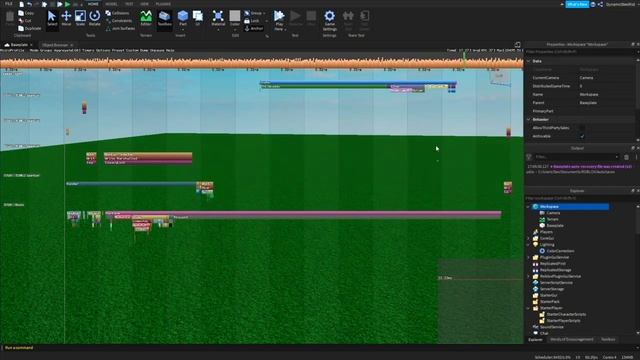Screen dimensions: 640x360
Task: Click the Output filter input field
Action: click(576, 157)
